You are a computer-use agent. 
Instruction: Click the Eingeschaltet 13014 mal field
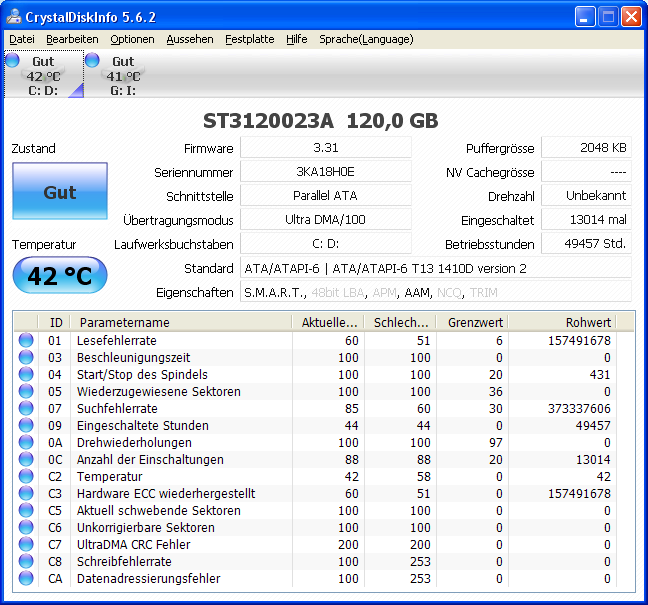586,219
